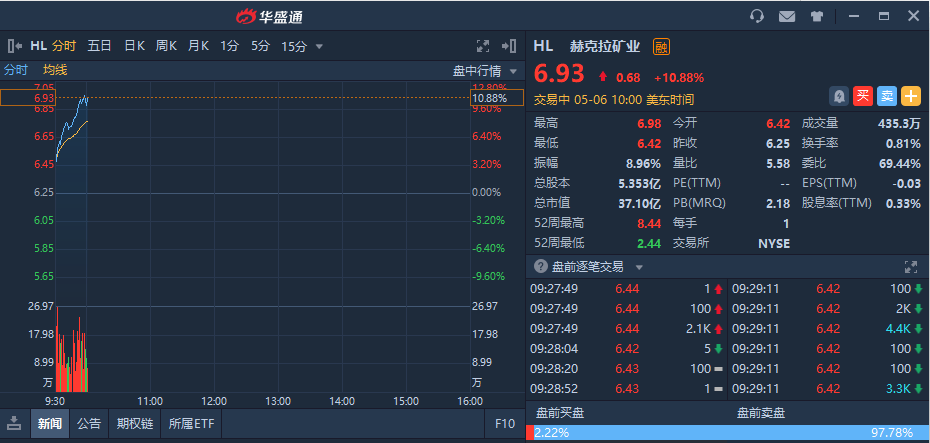Click the download icon at bottom left

tap(15, 423)
